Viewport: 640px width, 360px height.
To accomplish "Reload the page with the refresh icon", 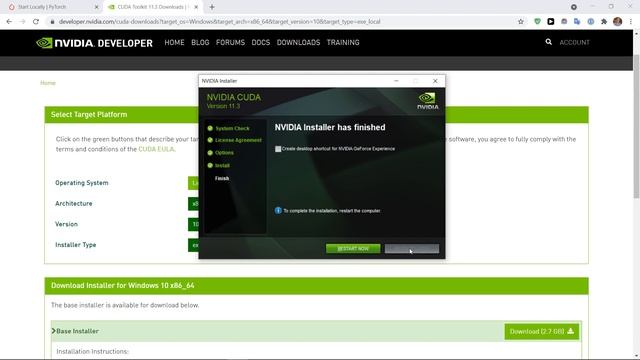I will click(x=36, y=22).
